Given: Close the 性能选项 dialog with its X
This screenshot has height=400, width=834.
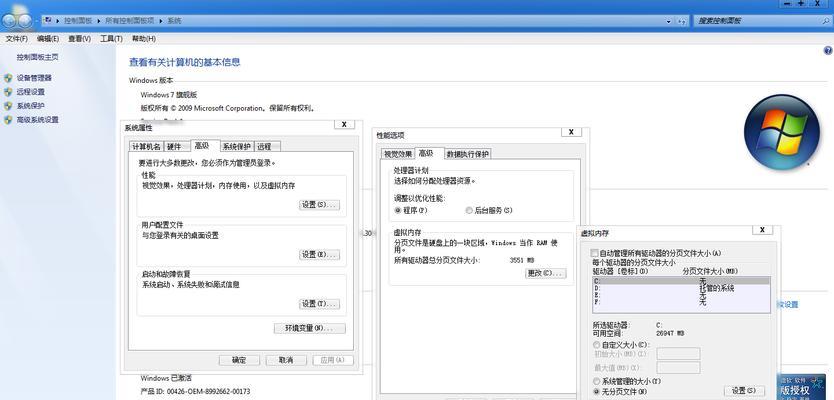Looking at the screenshot, I should click(571, 132).
